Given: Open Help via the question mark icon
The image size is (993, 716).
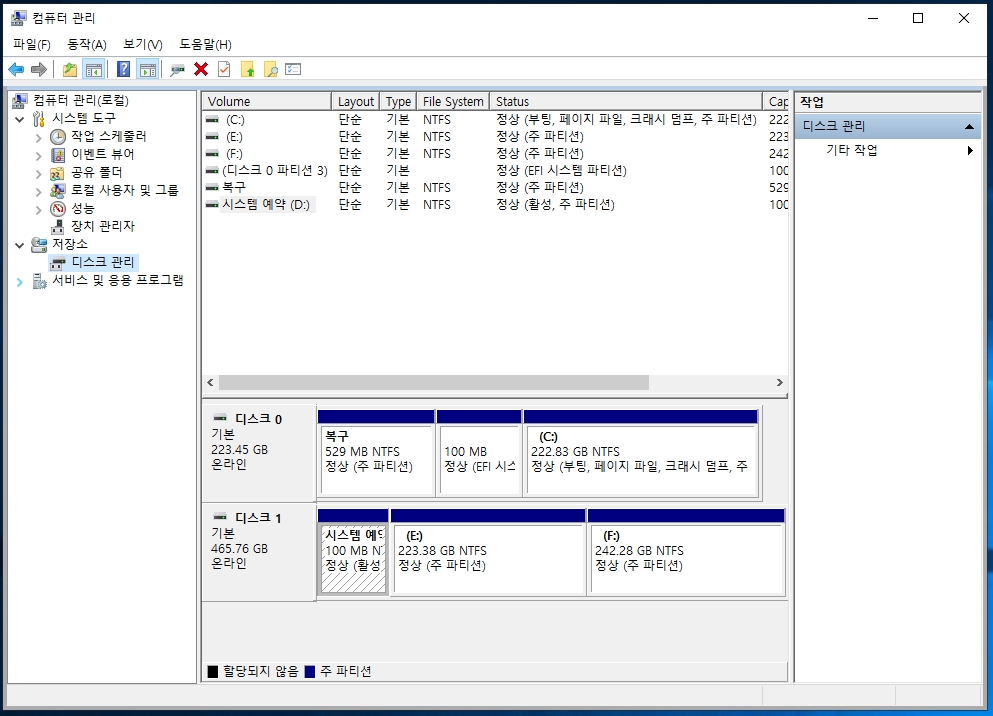Looking at the screenshot, I should (x=123, y=69).
